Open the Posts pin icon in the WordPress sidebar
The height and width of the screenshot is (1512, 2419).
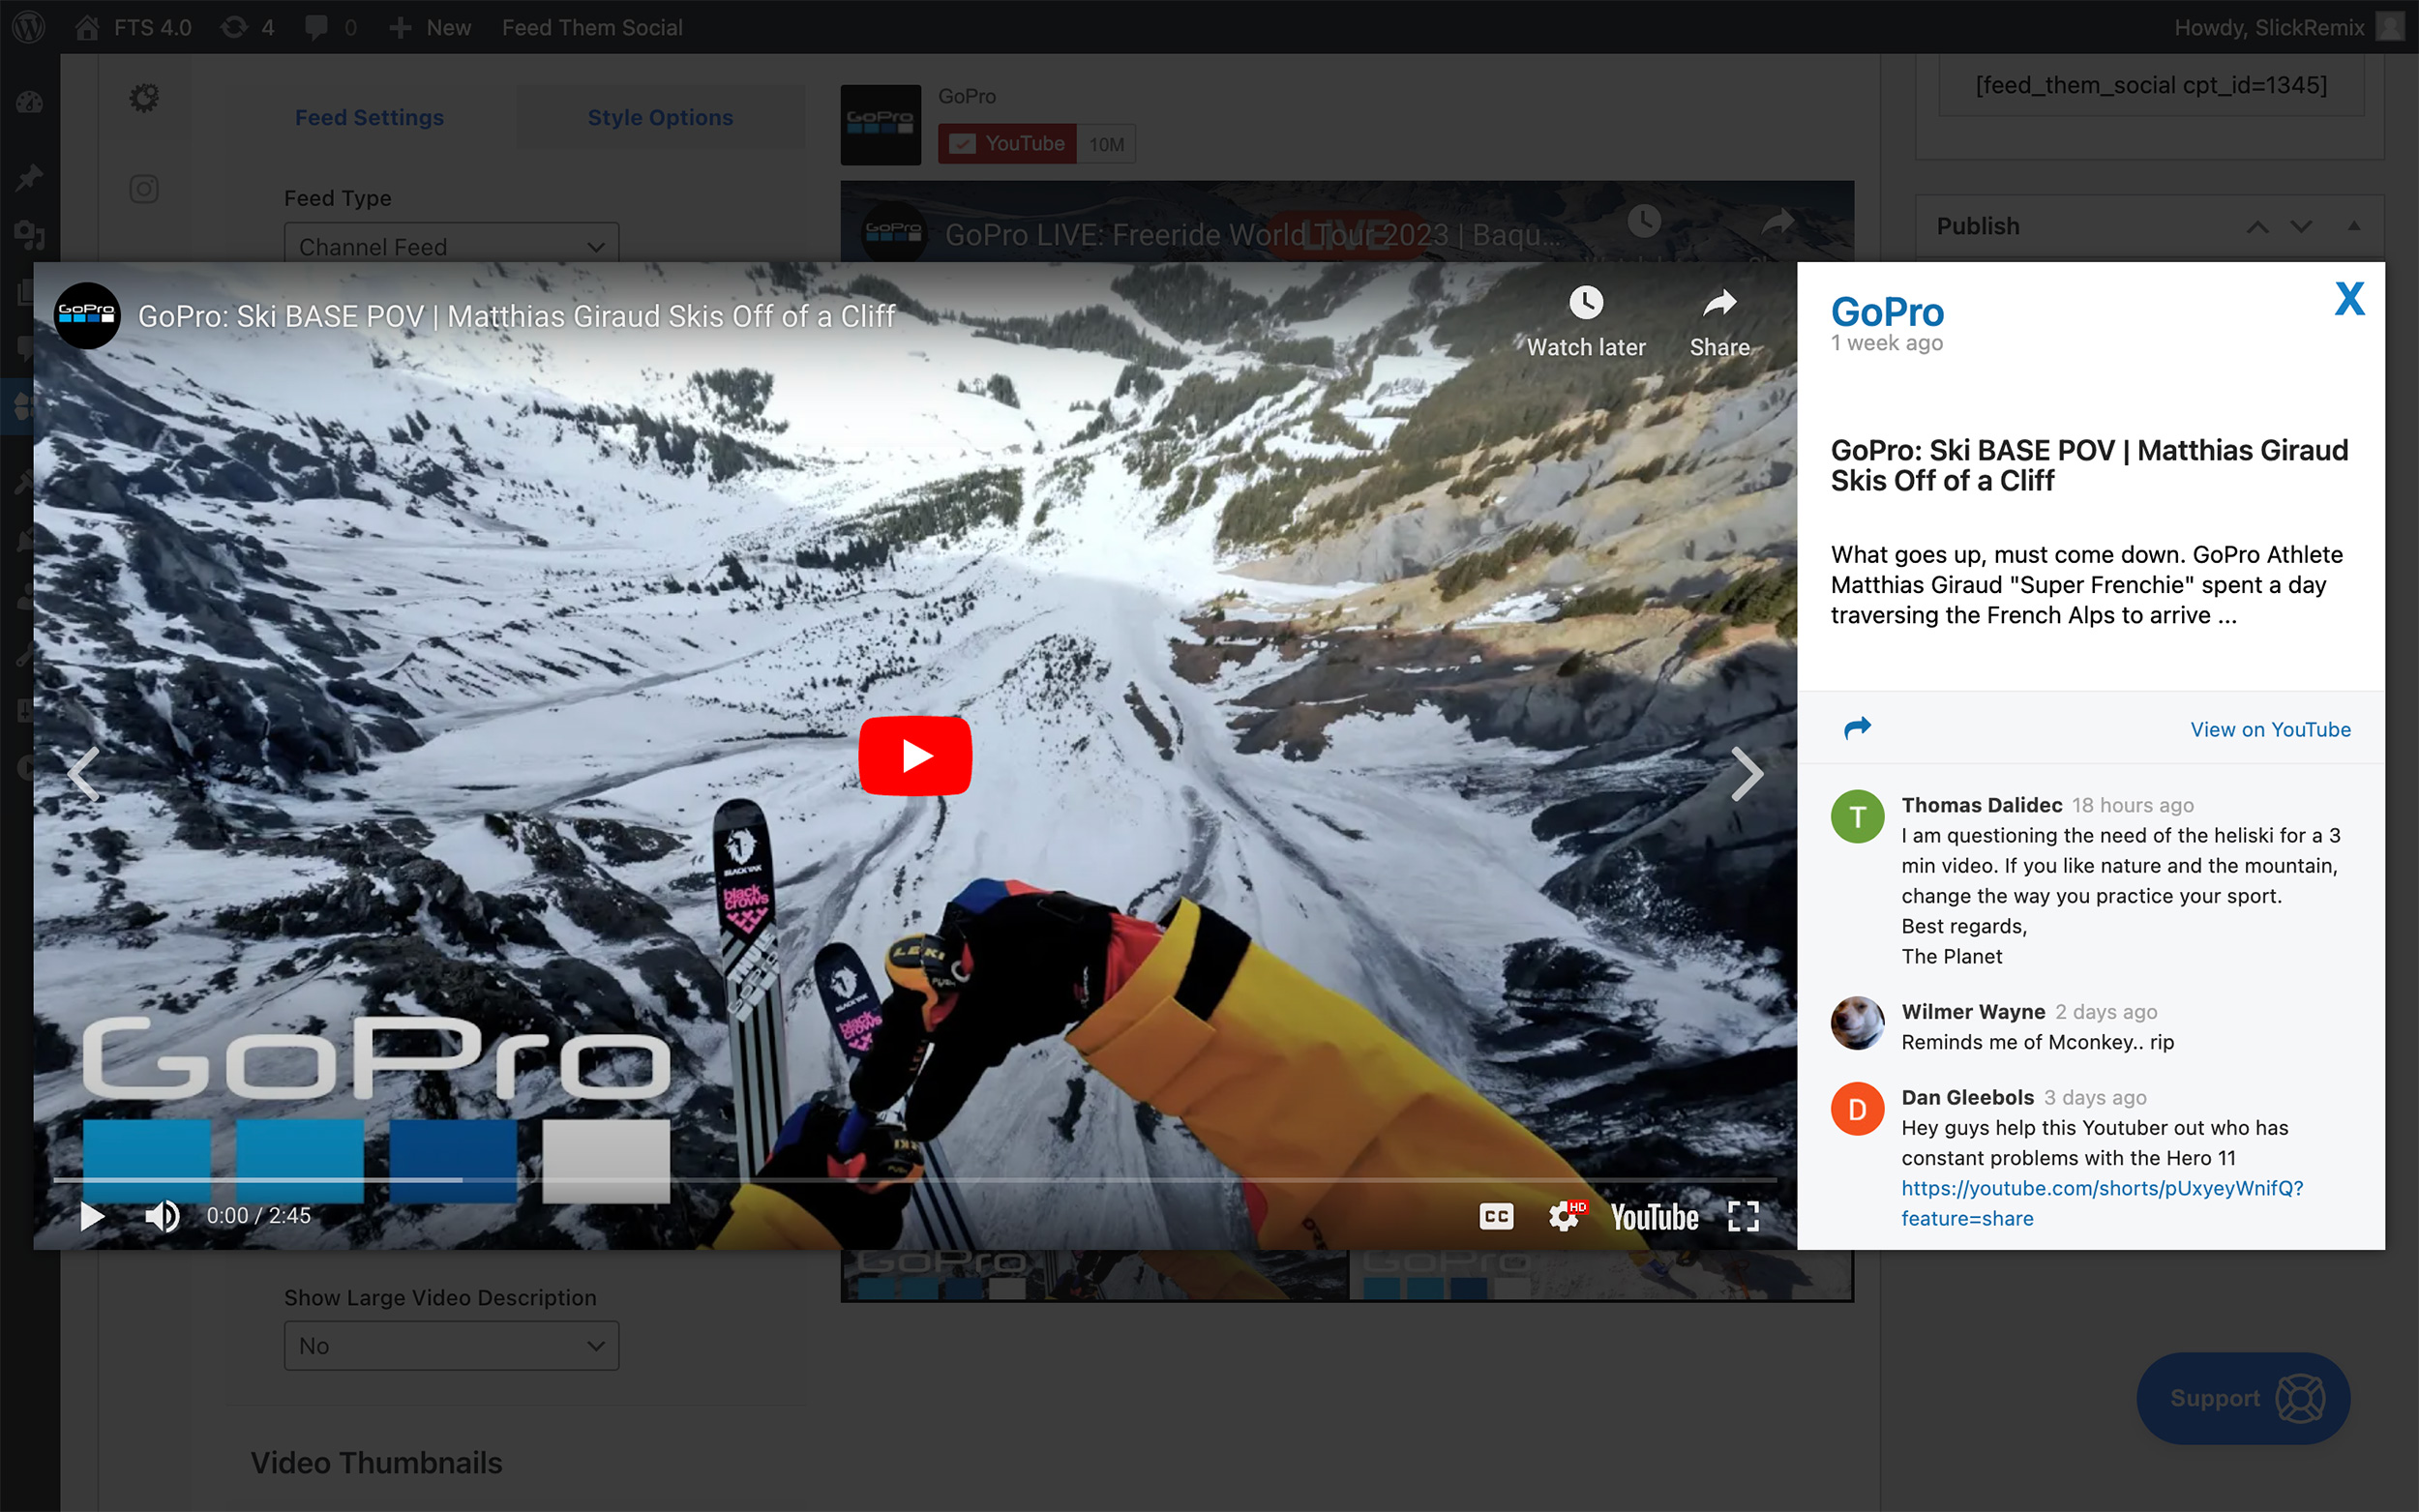[29, 178]
